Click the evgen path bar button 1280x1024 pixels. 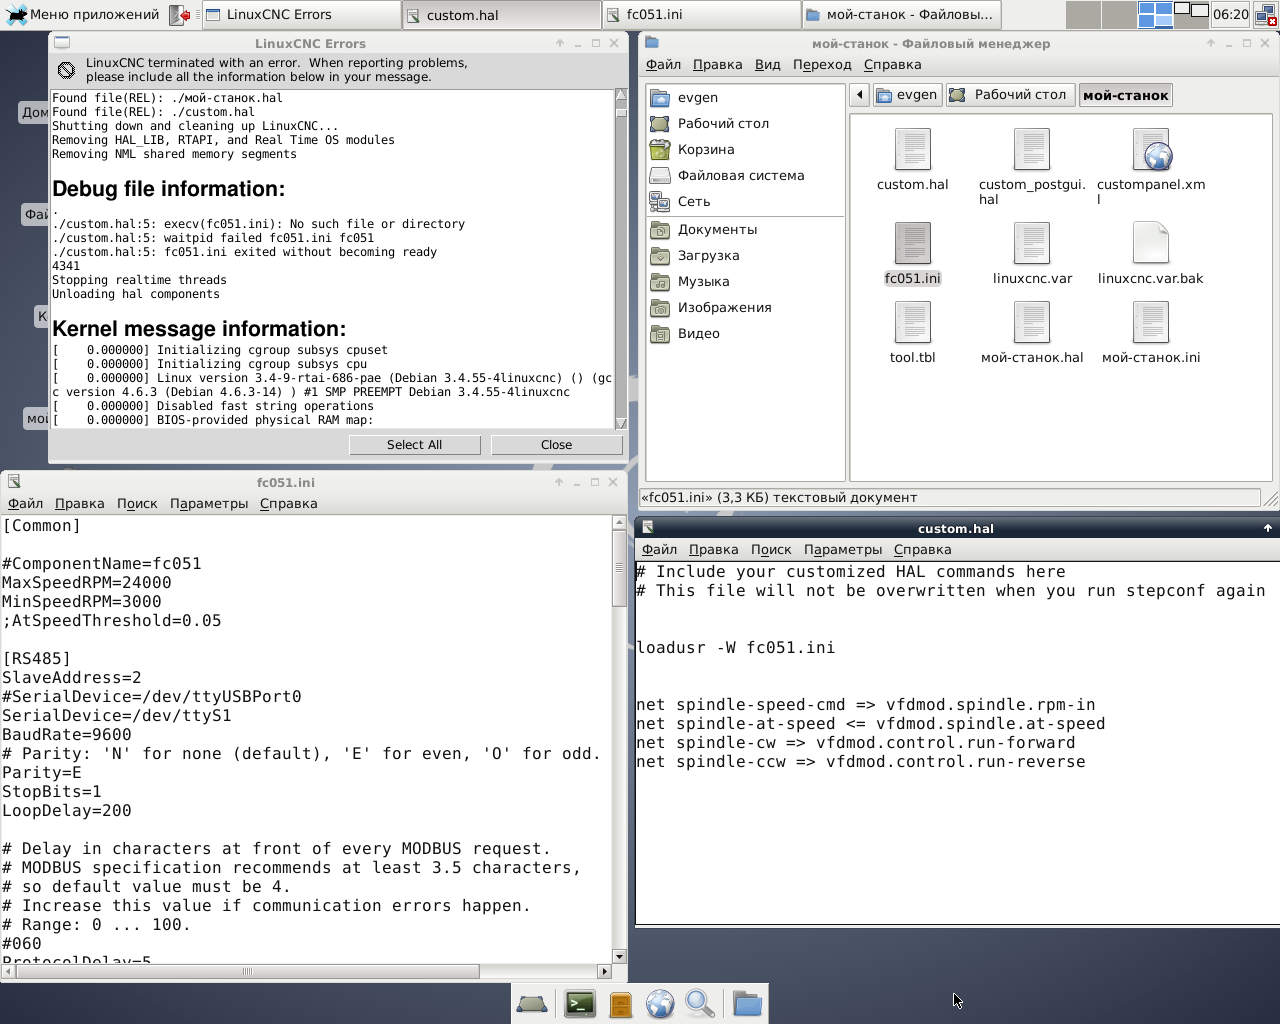907,95
